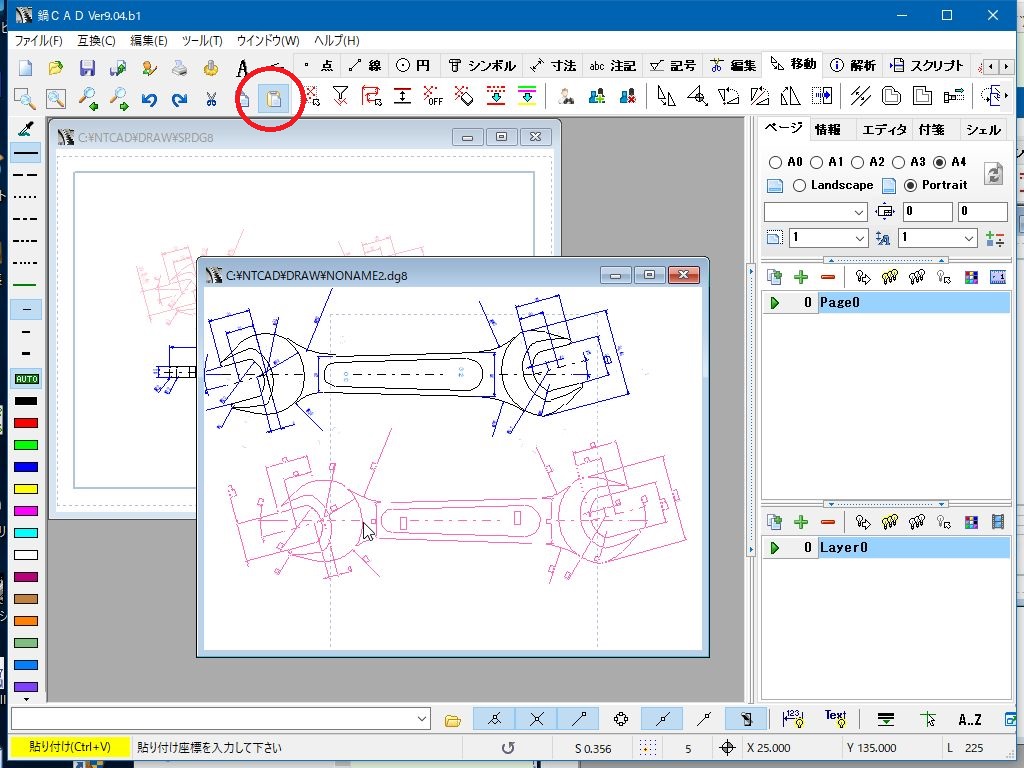Click the funnel filter selection icon
This screenshot has width=1024, height=768.
(x=340, y=97)
